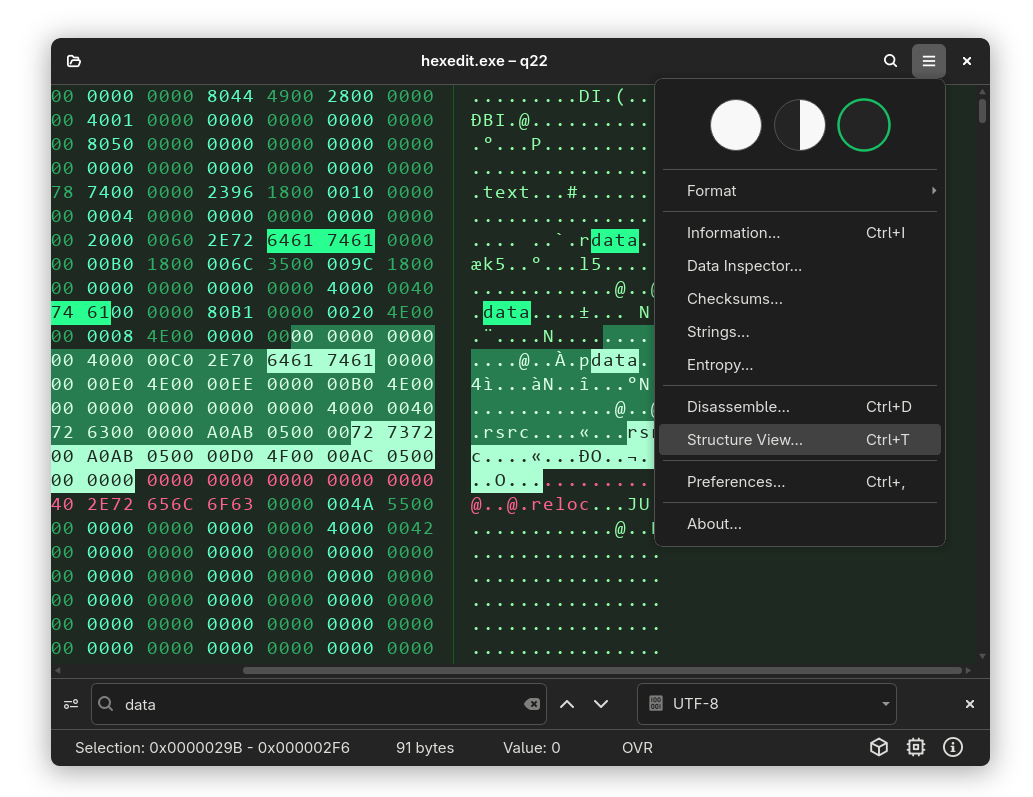The width and height of the screenshot is (1033, 797).
Task: Click the '@..@.reloc...JU' ASCII row
Action: pyautogui.click(x=561, y=505)
